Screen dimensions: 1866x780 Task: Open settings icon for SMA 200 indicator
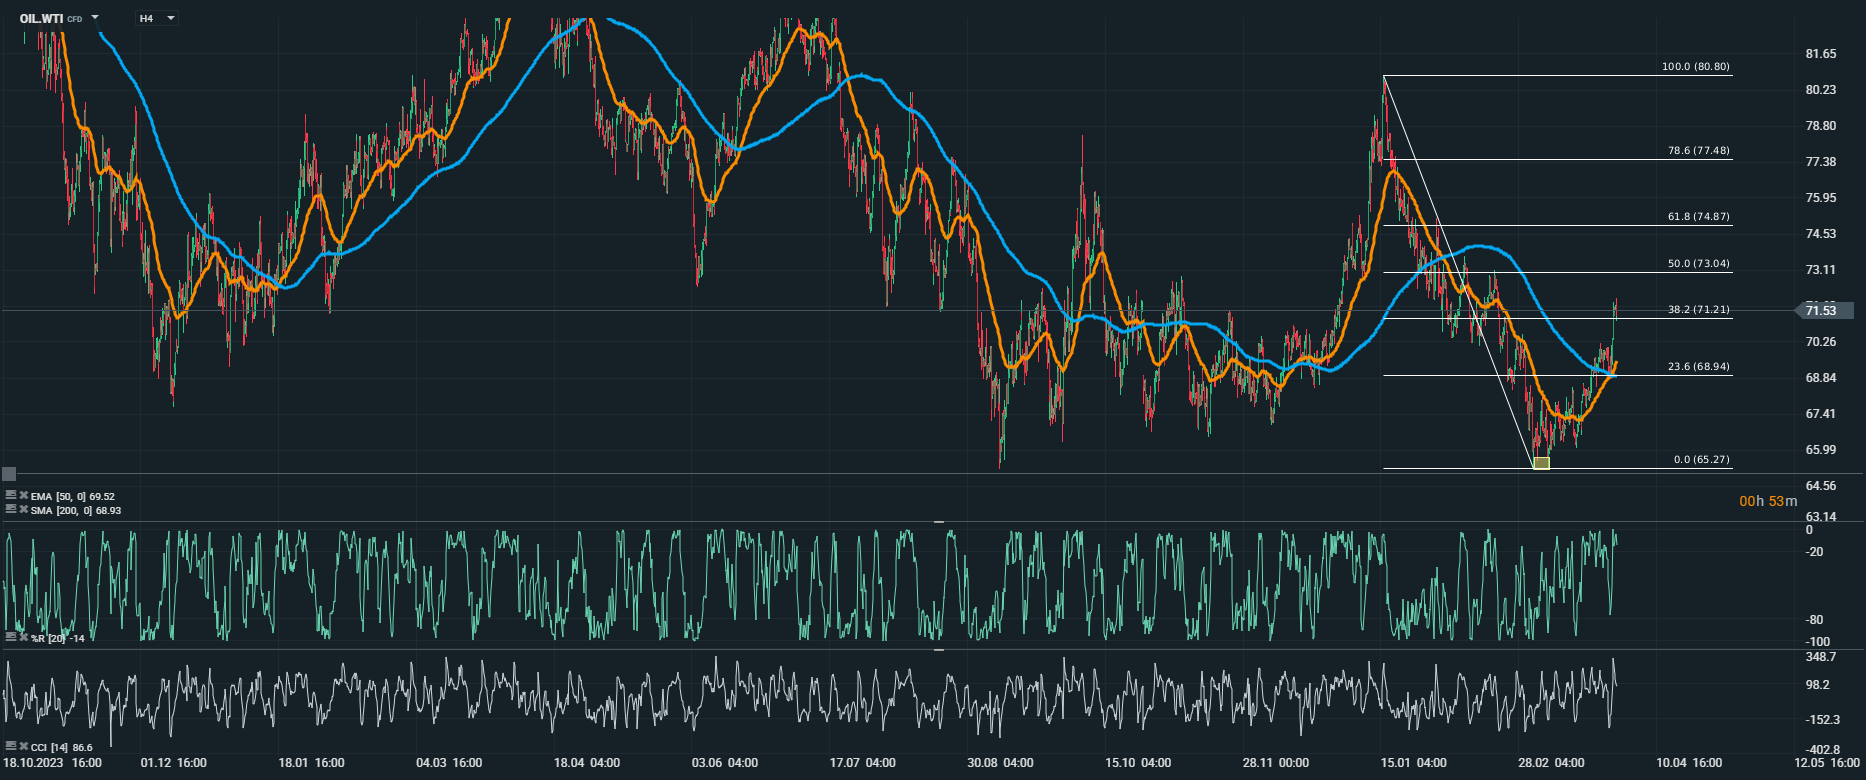click(x=11, y=510)
